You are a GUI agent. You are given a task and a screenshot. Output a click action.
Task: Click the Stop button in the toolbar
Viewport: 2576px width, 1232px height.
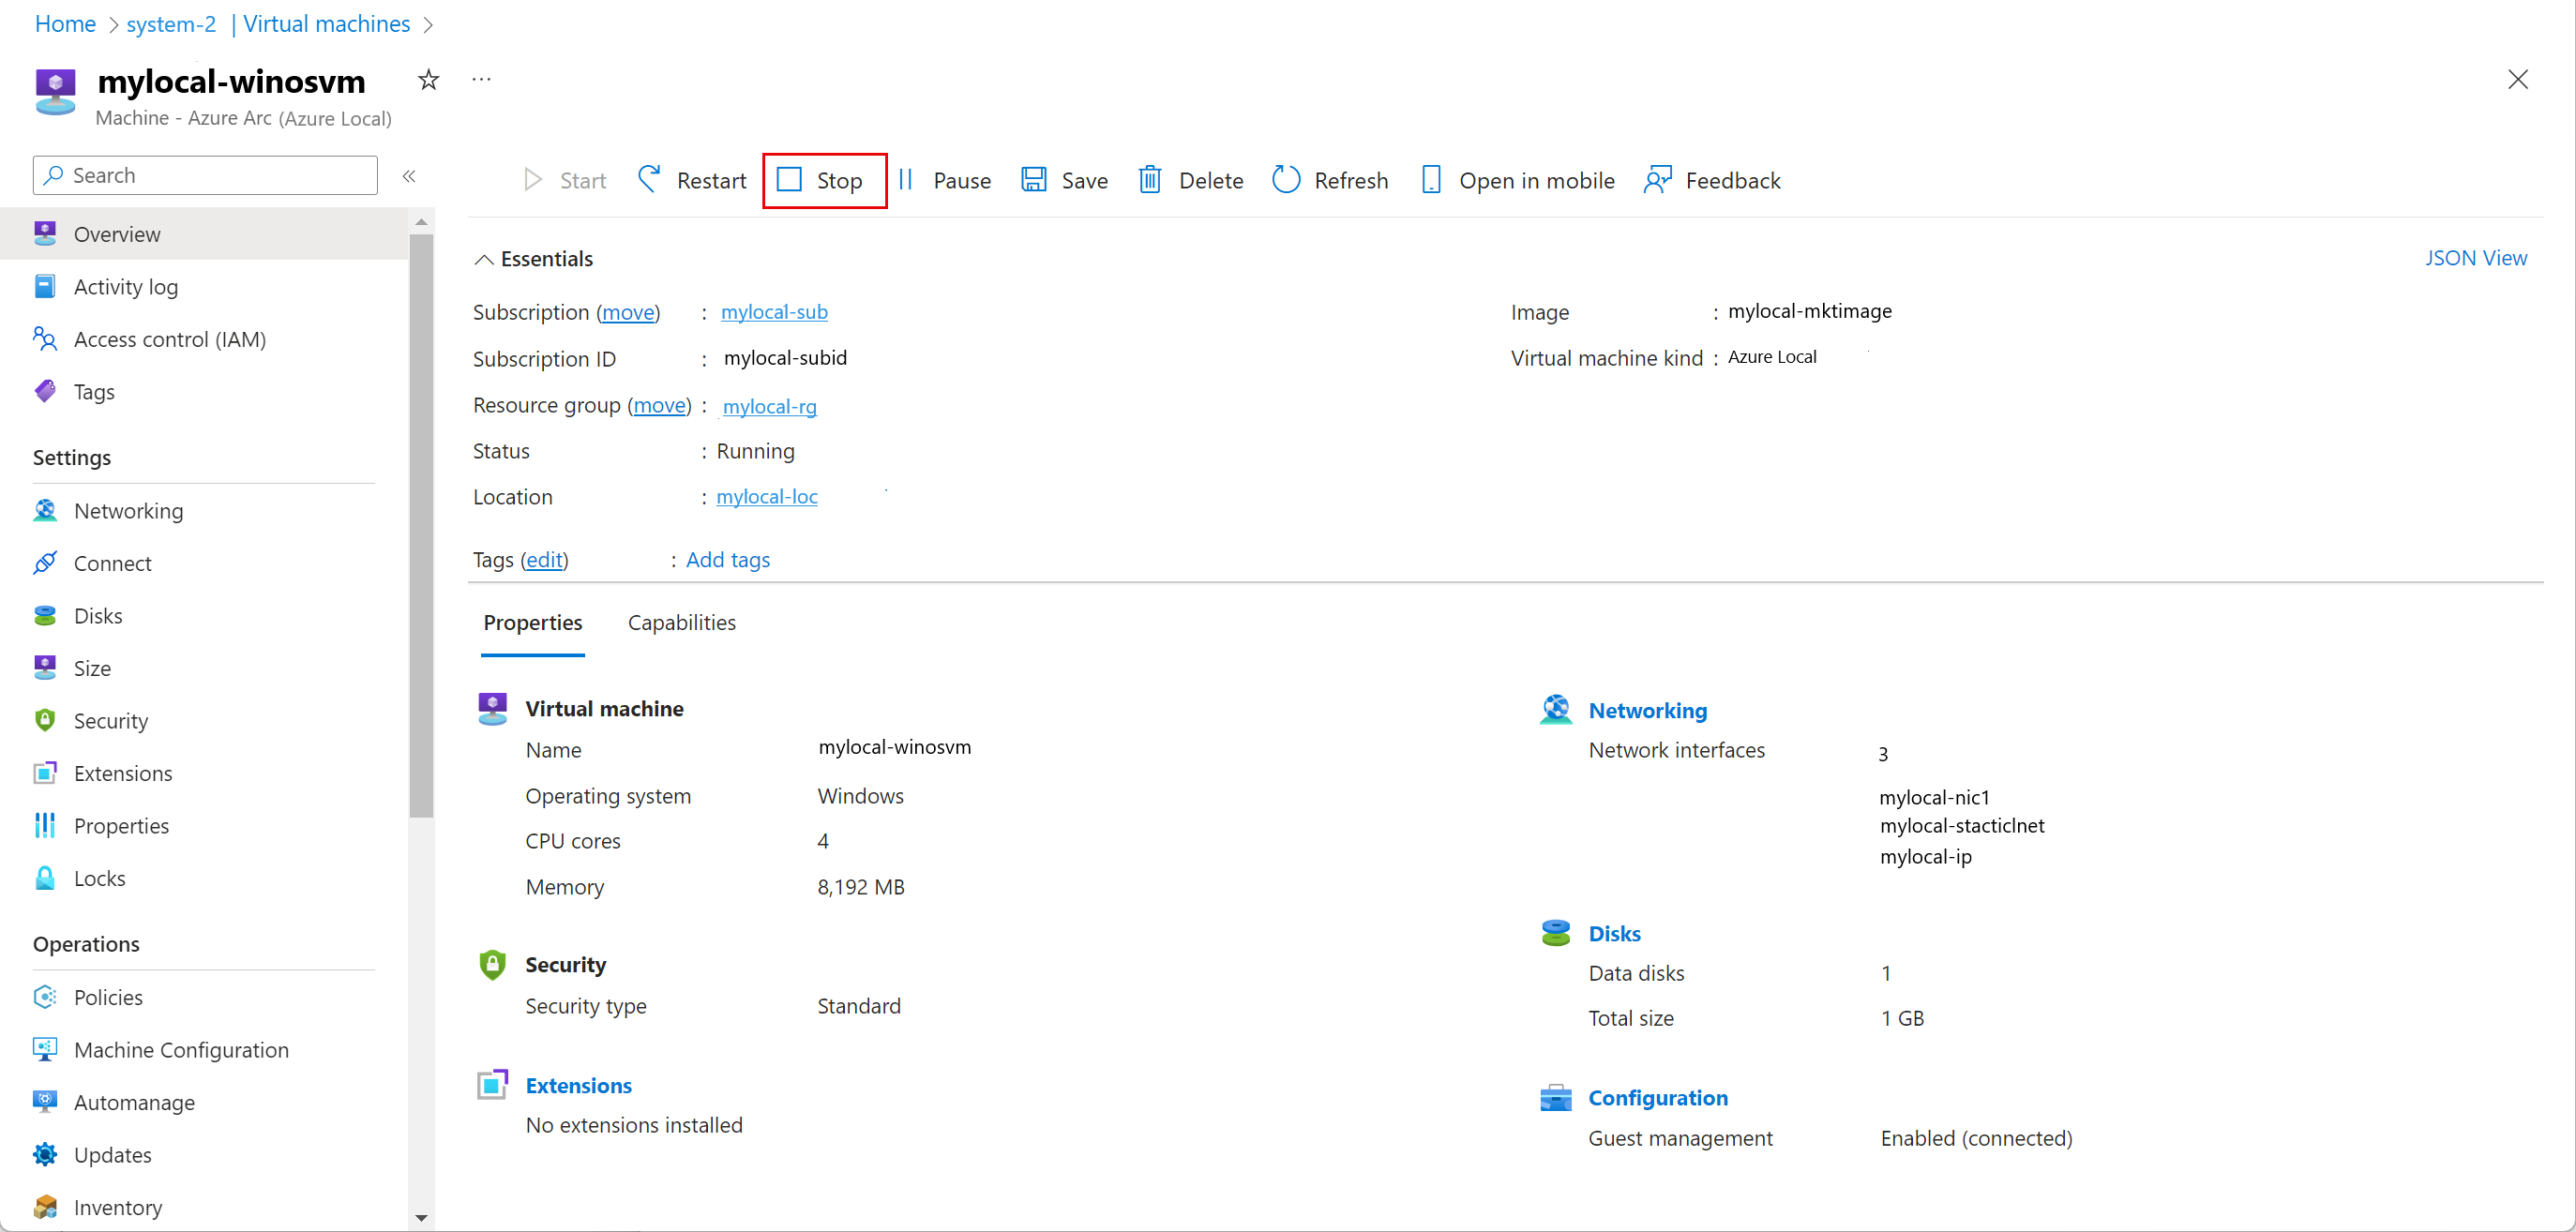click(822, 180)
